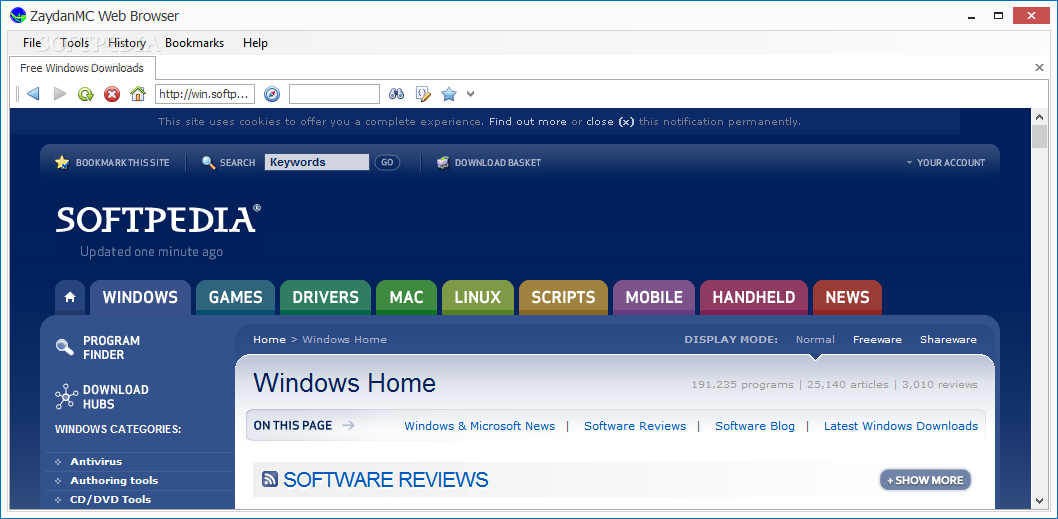Screen dimensions: 1058x519
Task: Click the Download Hubs link text
Action: [x=115, y=397]
